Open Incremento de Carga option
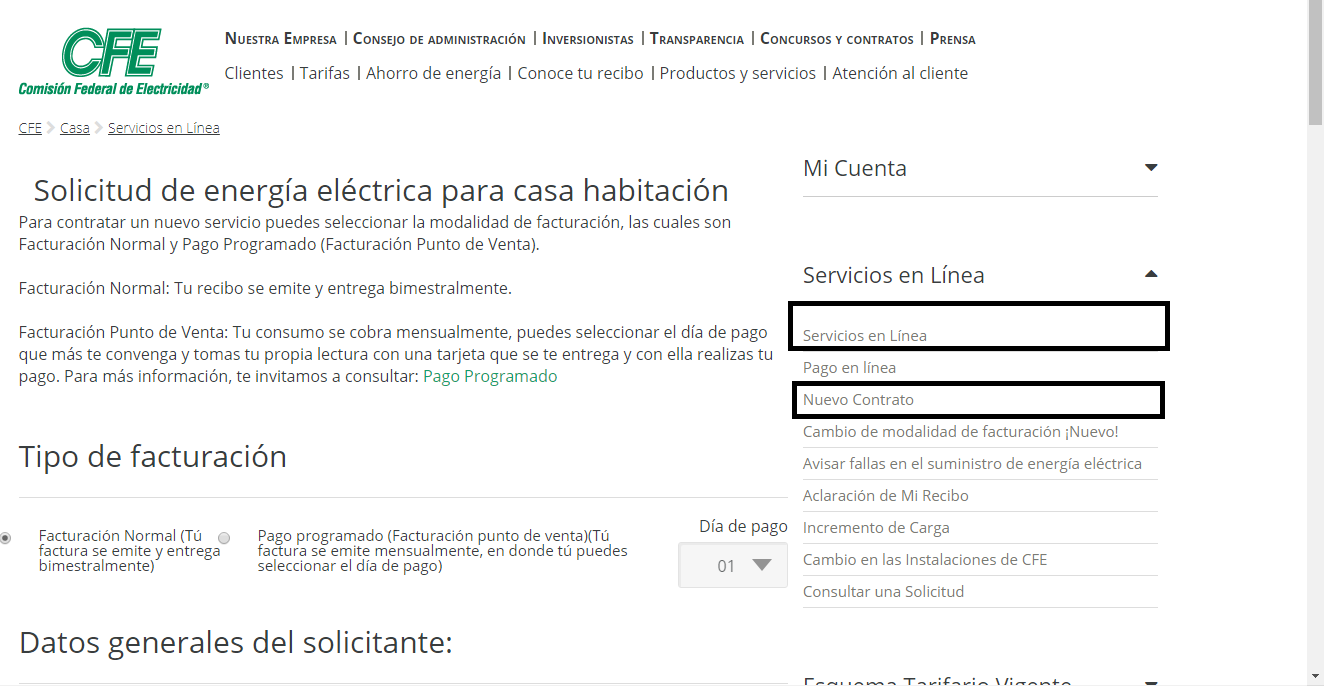Image resolution: width=1327 pixels, height=686 pixels. (x=876, y=528)
